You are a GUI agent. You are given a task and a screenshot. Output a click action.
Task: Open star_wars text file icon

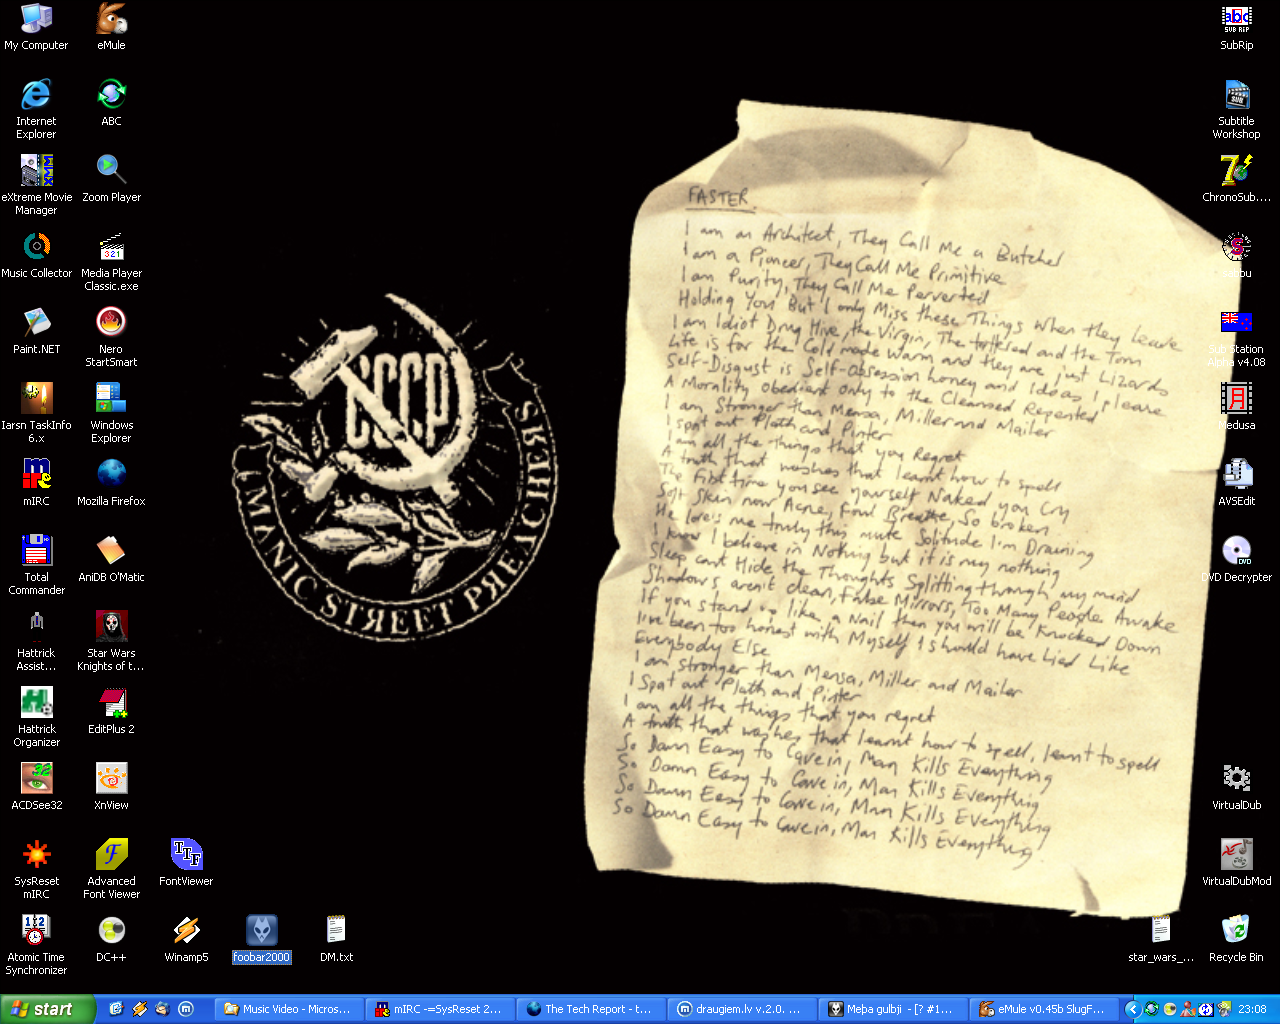coord(1161,939)
